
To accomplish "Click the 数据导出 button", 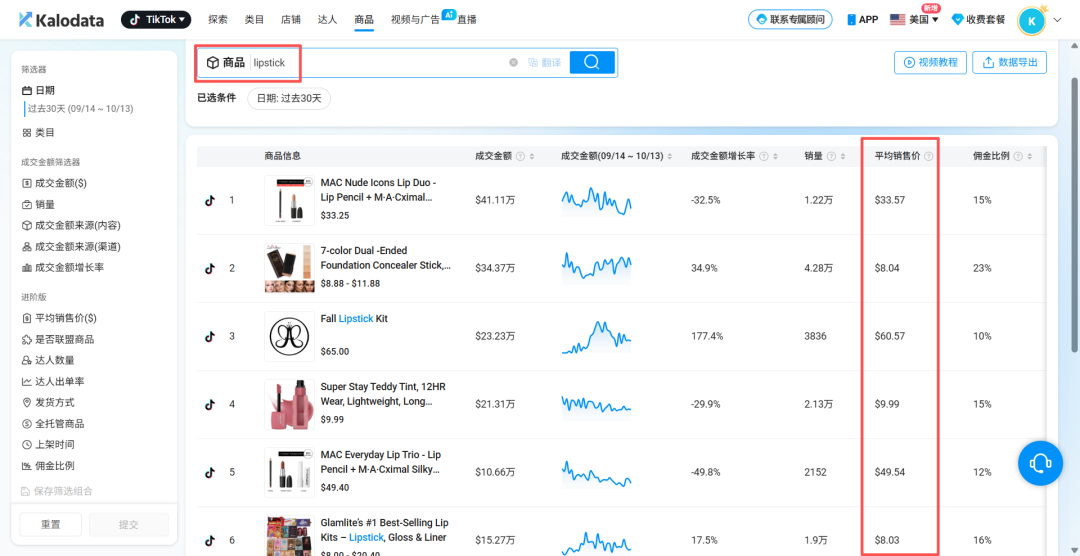I will pyautogui.click(x=1010, y=62).
